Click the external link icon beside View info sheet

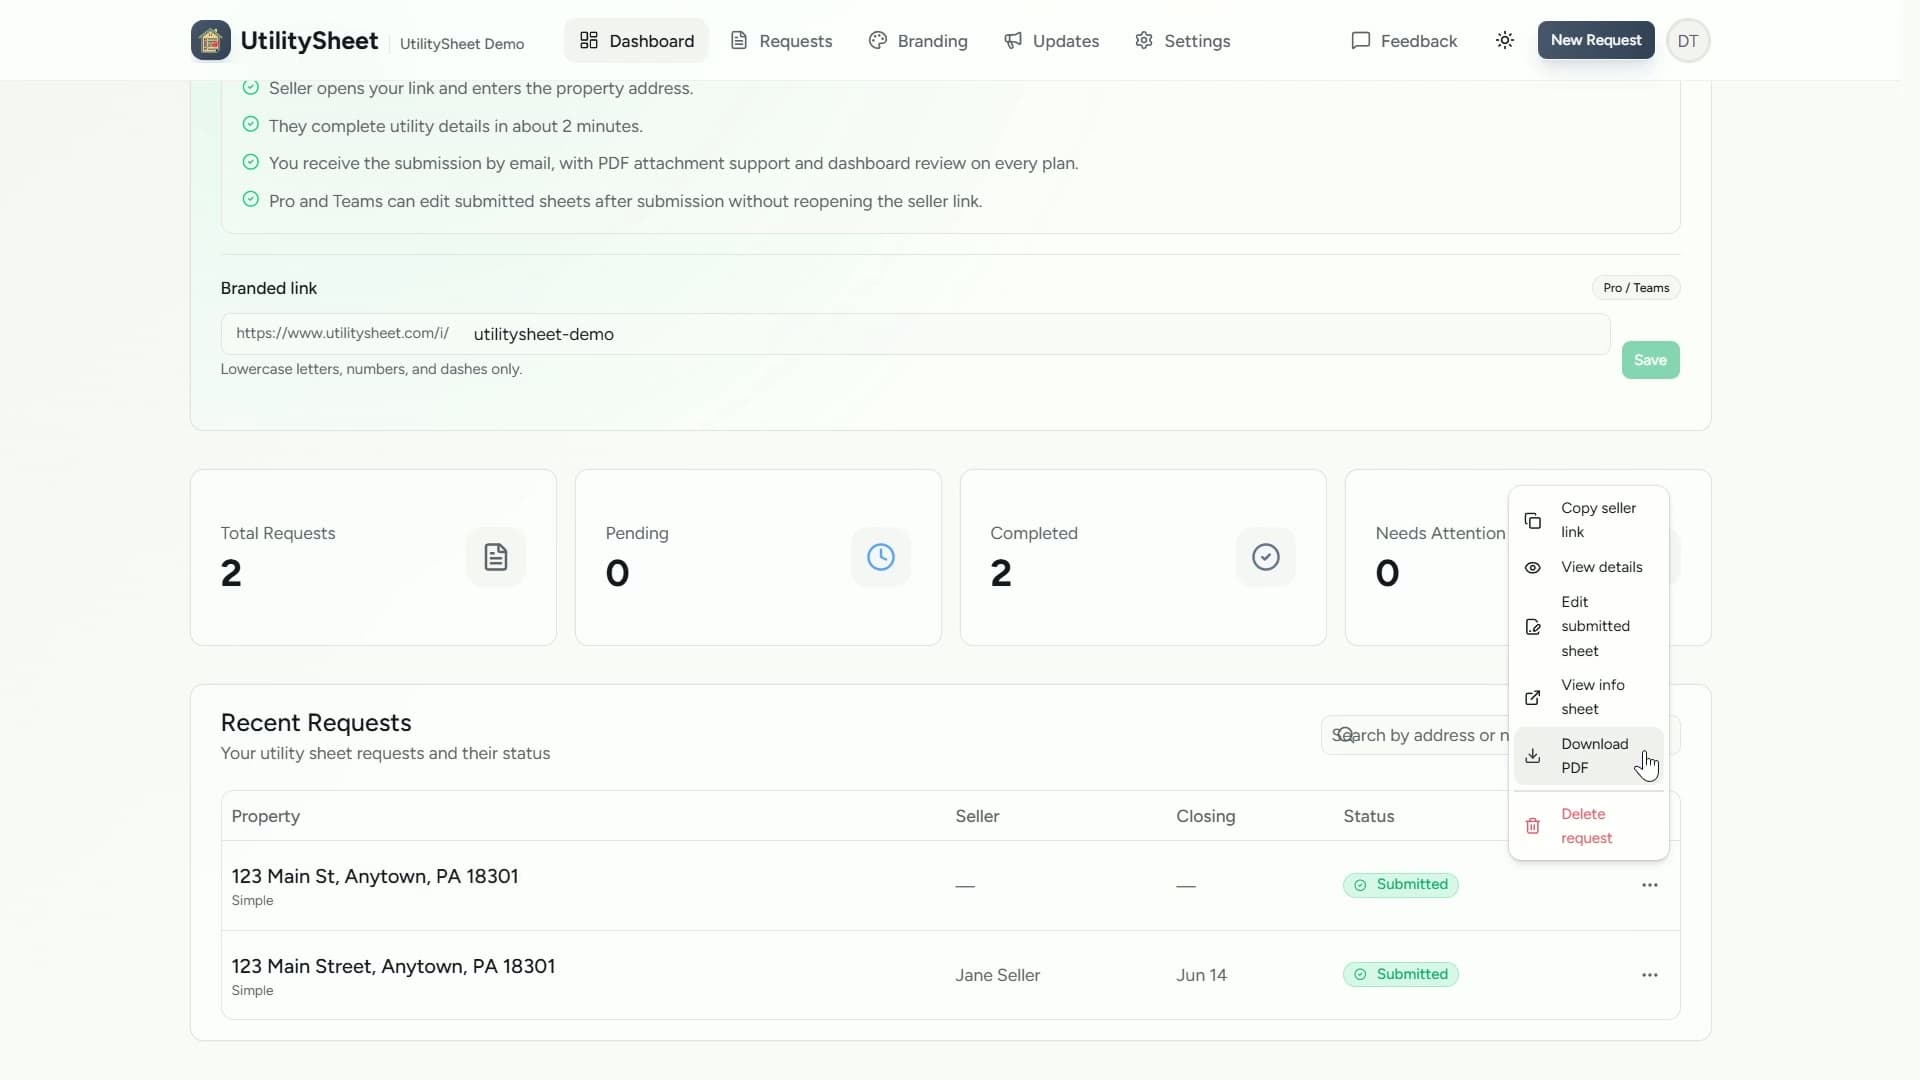tap(1532, 698)
